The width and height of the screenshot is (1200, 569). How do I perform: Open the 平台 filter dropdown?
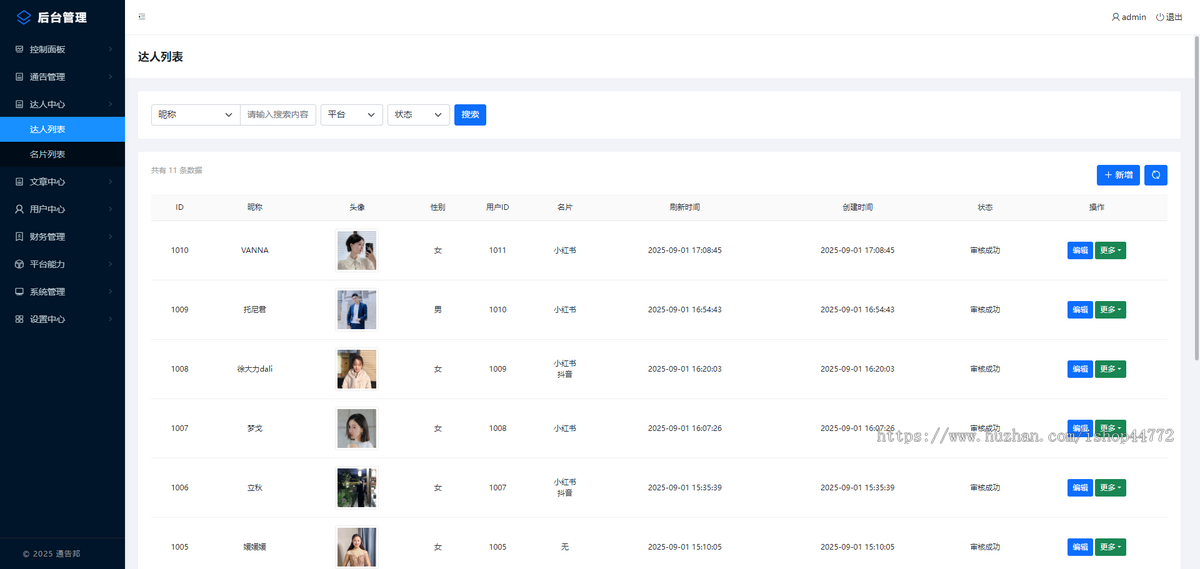point(352,115)
